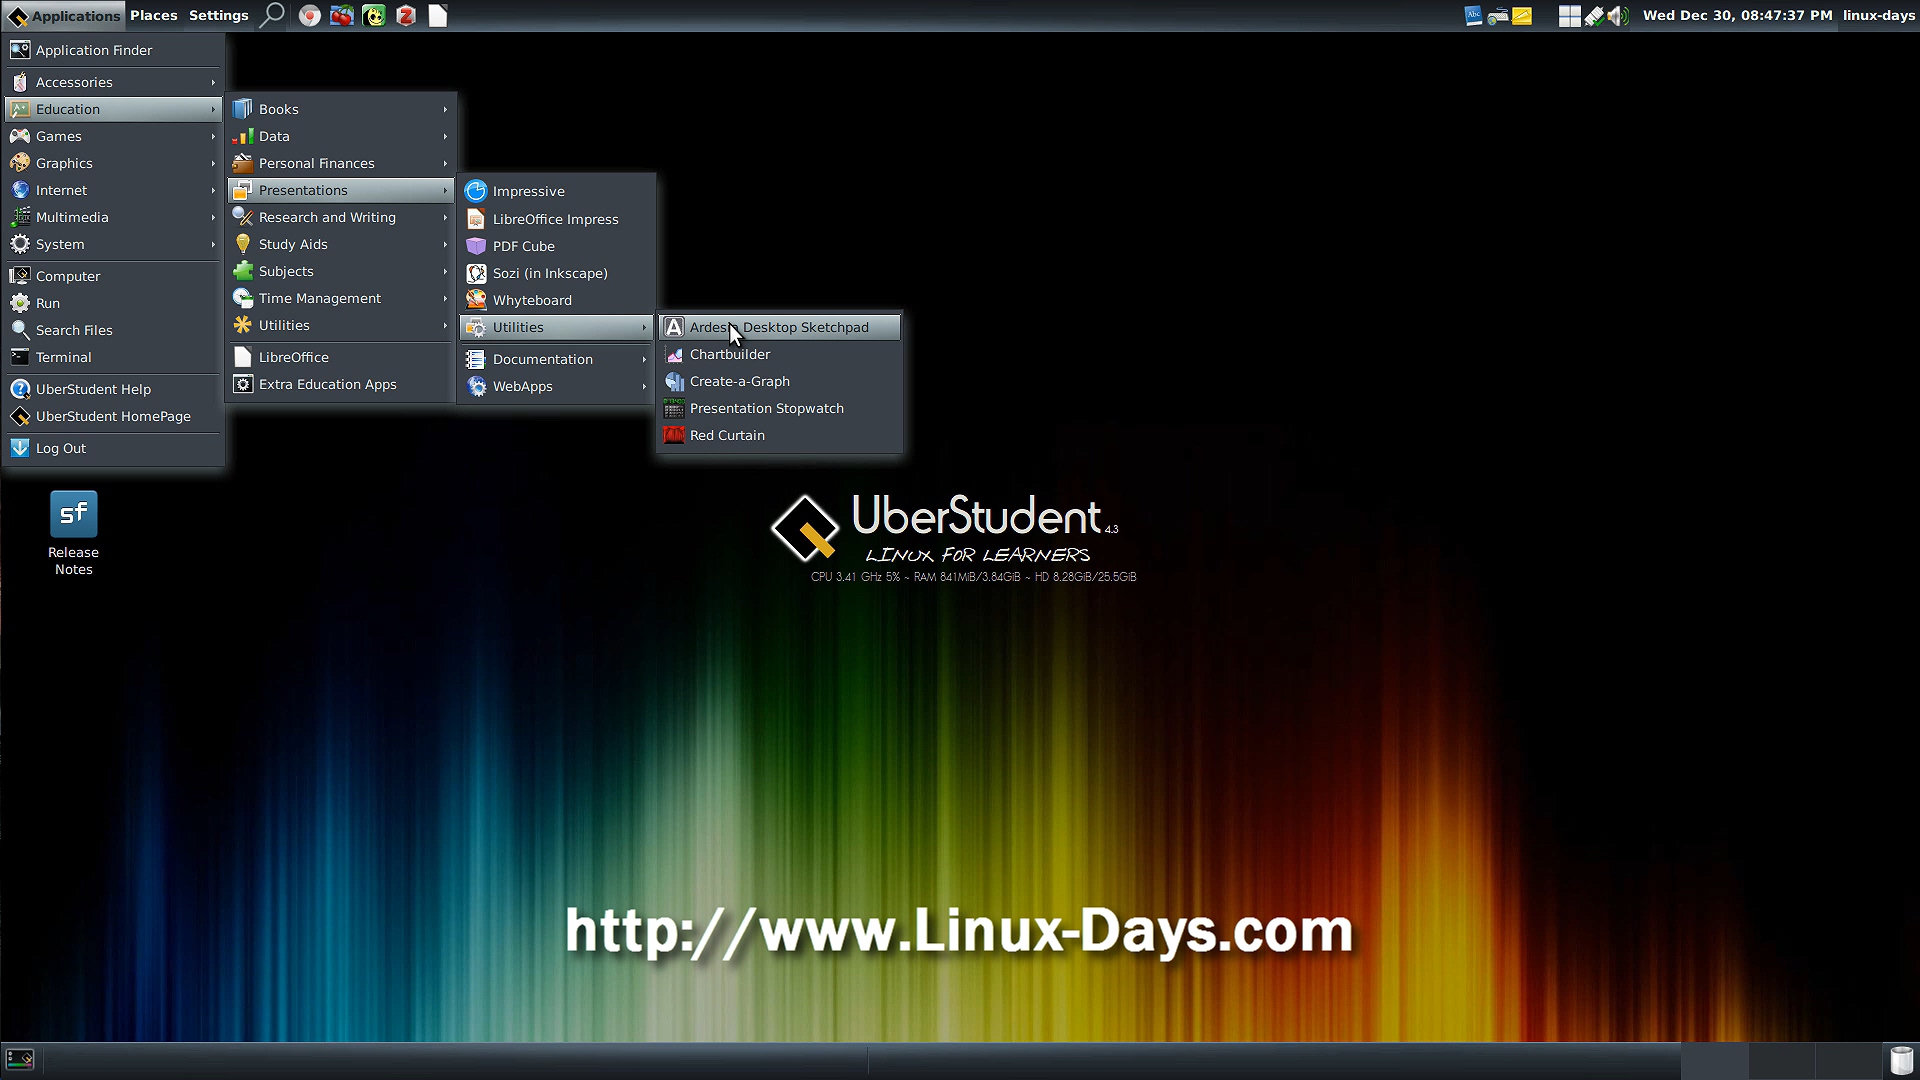
Task: Expand the Accessories submenu arrow
Action: pos(213,82)
